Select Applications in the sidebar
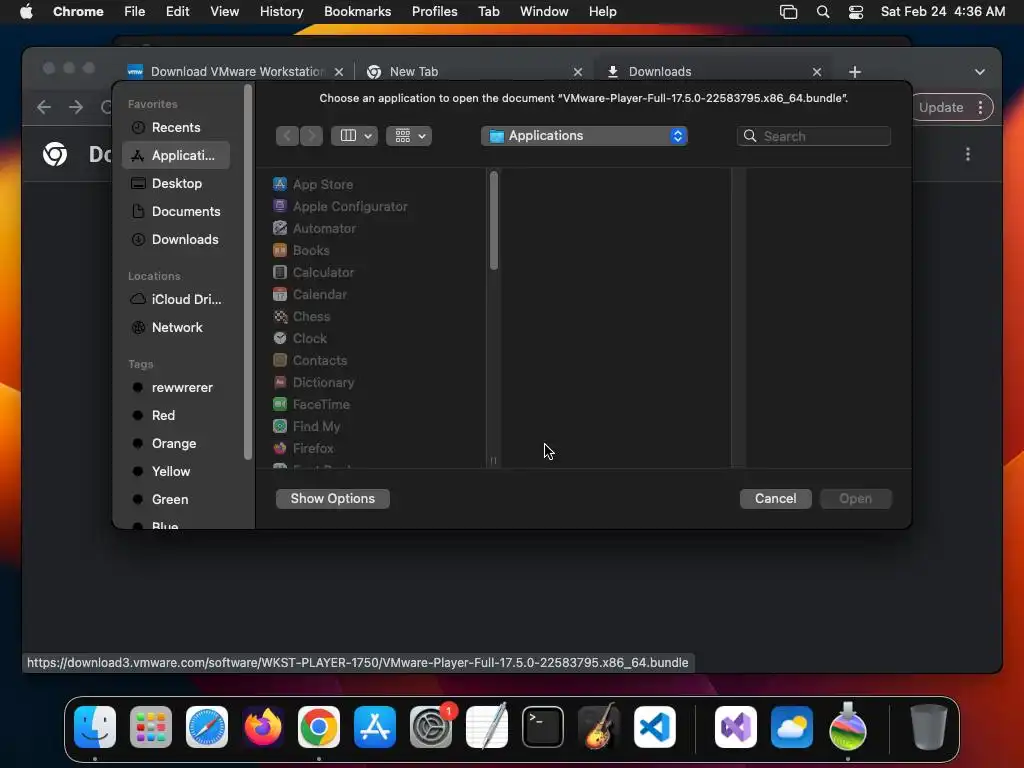The height and width of the screenshot is (768, 1024). coord(176,155)
